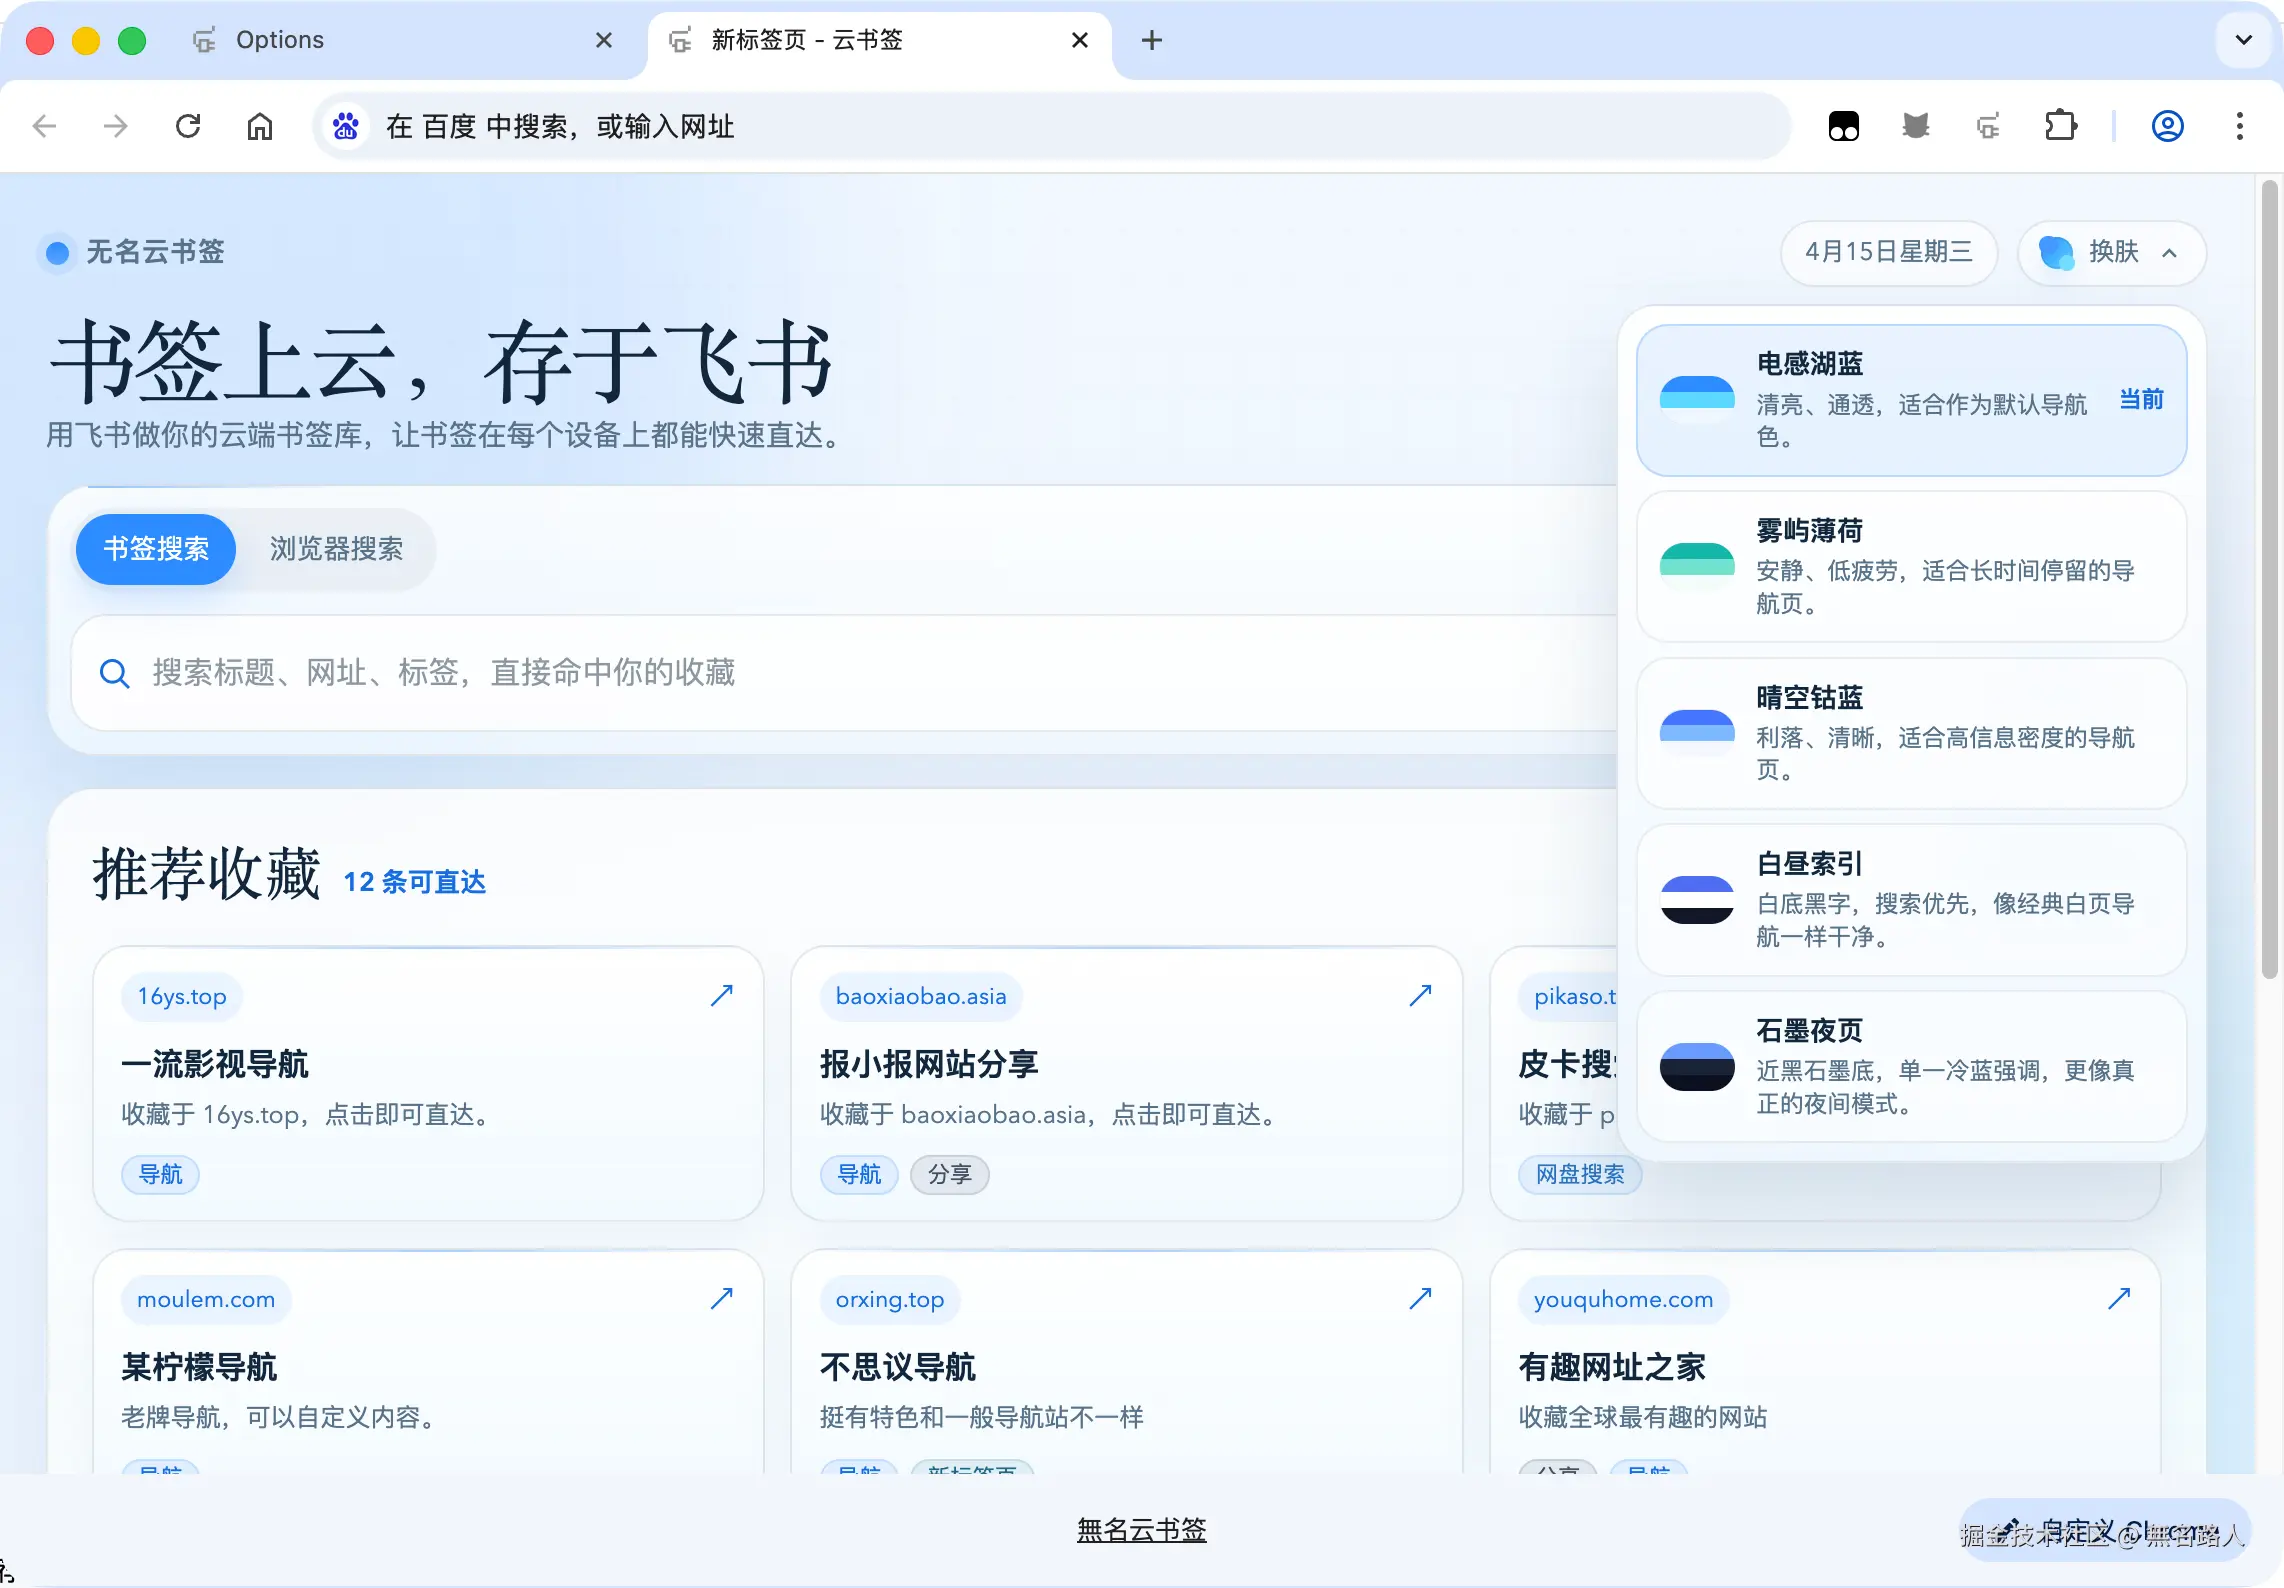Switch to 浏览器搜索 search mode
The height and width of the screenshot is (1588, 2284).
336,549
